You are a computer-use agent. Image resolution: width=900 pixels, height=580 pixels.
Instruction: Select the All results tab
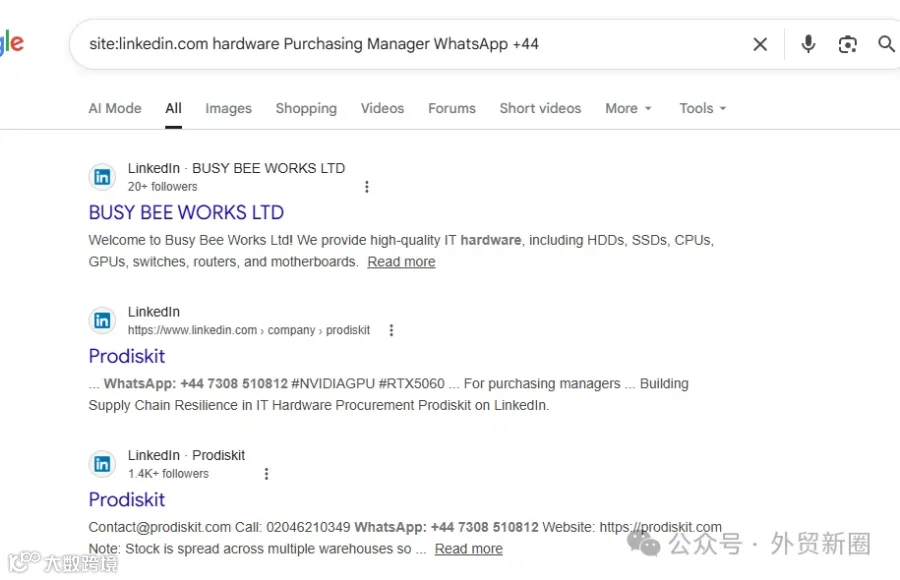[173, 108]
